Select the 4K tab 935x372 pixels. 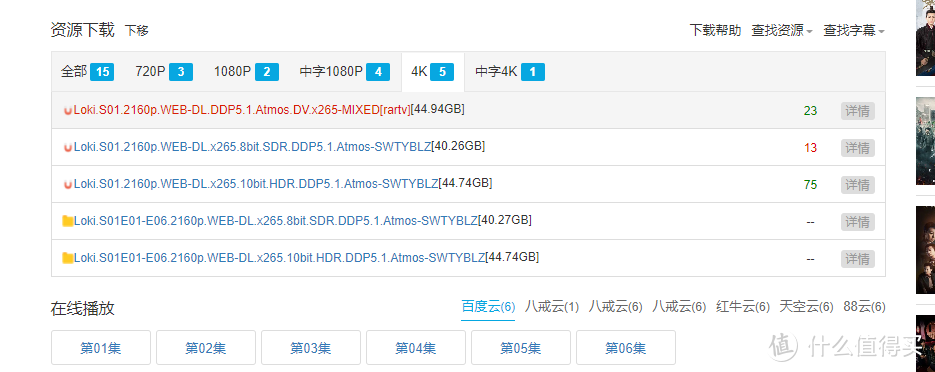click(x=432, y=72)
